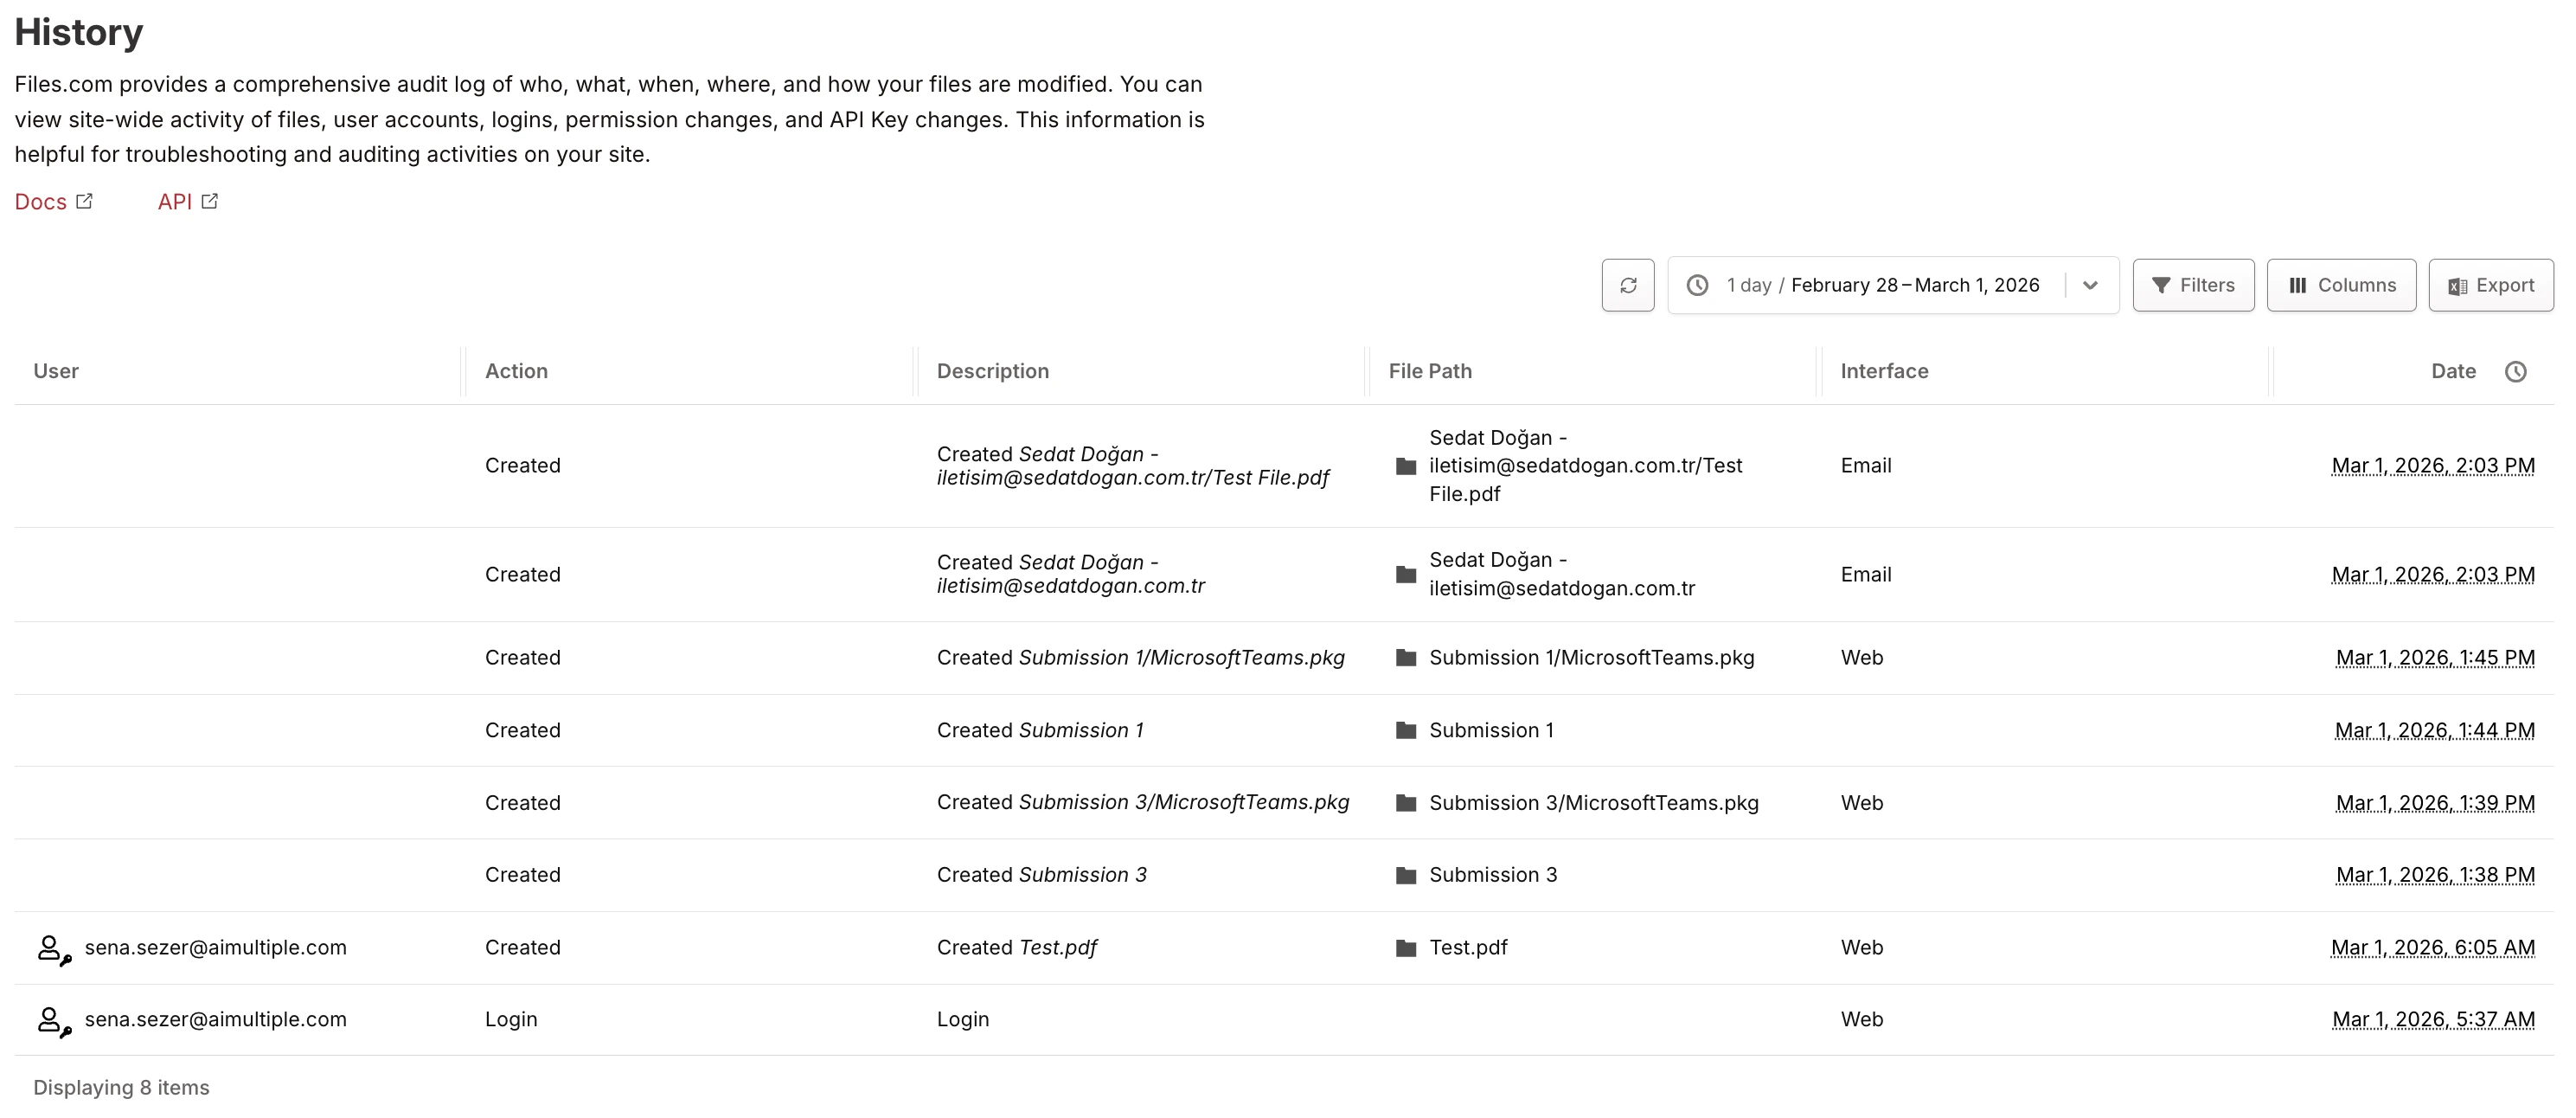Click the File Path column header
The height and width of the screenshot is (1118, 2576).
coord(1430,371)
